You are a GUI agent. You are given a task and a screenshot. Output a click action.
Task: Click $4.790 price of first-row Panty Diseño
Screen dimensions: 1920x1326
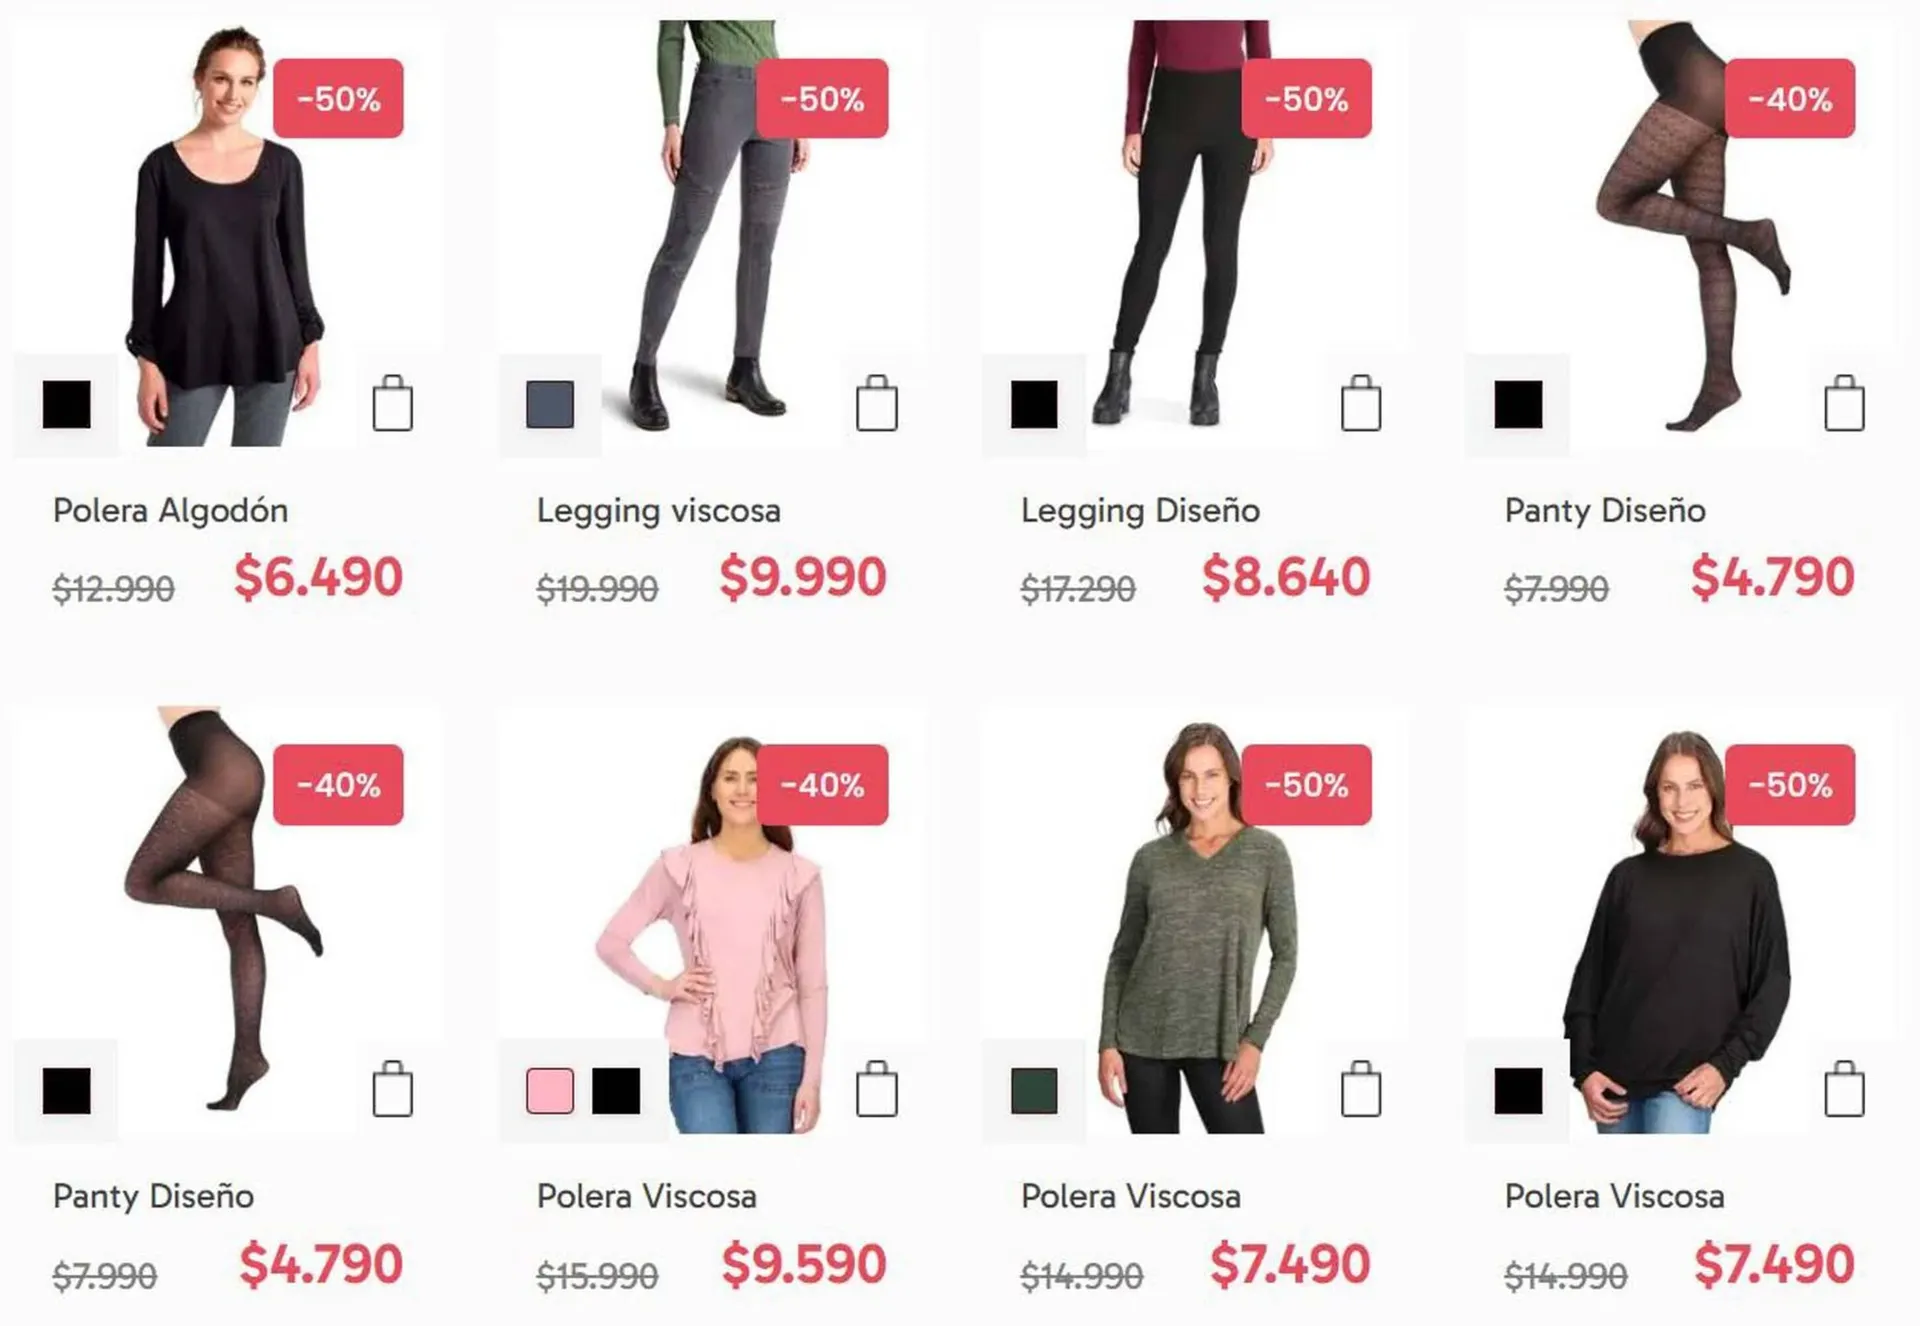[x=1772, y=577]
